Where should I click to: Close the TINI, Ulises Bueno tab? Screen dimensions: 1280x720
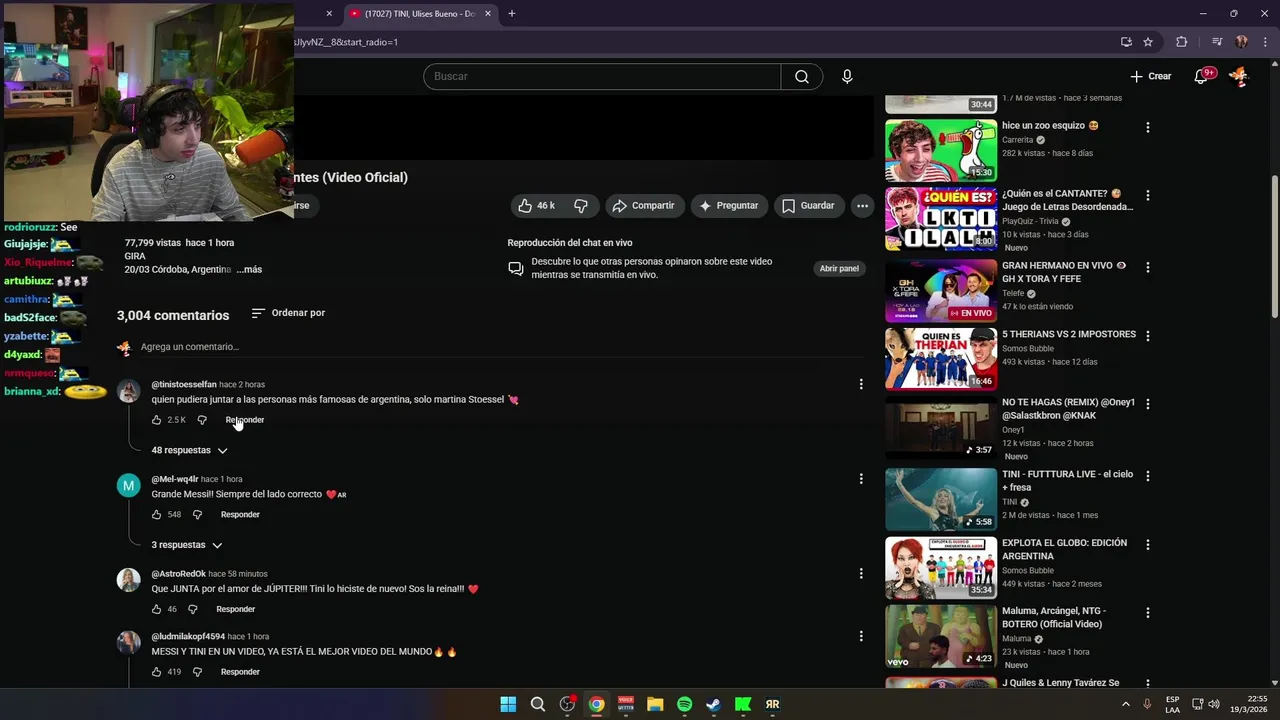pyautogui.click(x=487, y=14)
